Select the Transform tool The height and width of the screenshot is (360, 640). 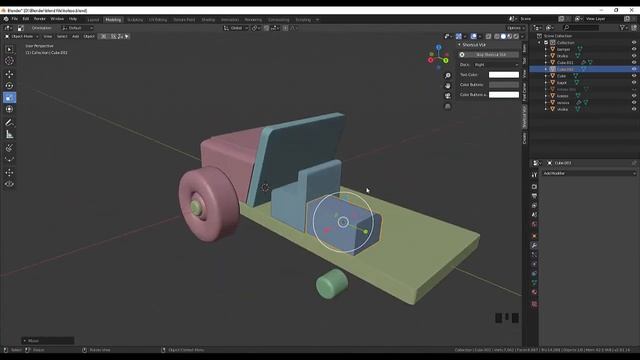coord(9,109)
